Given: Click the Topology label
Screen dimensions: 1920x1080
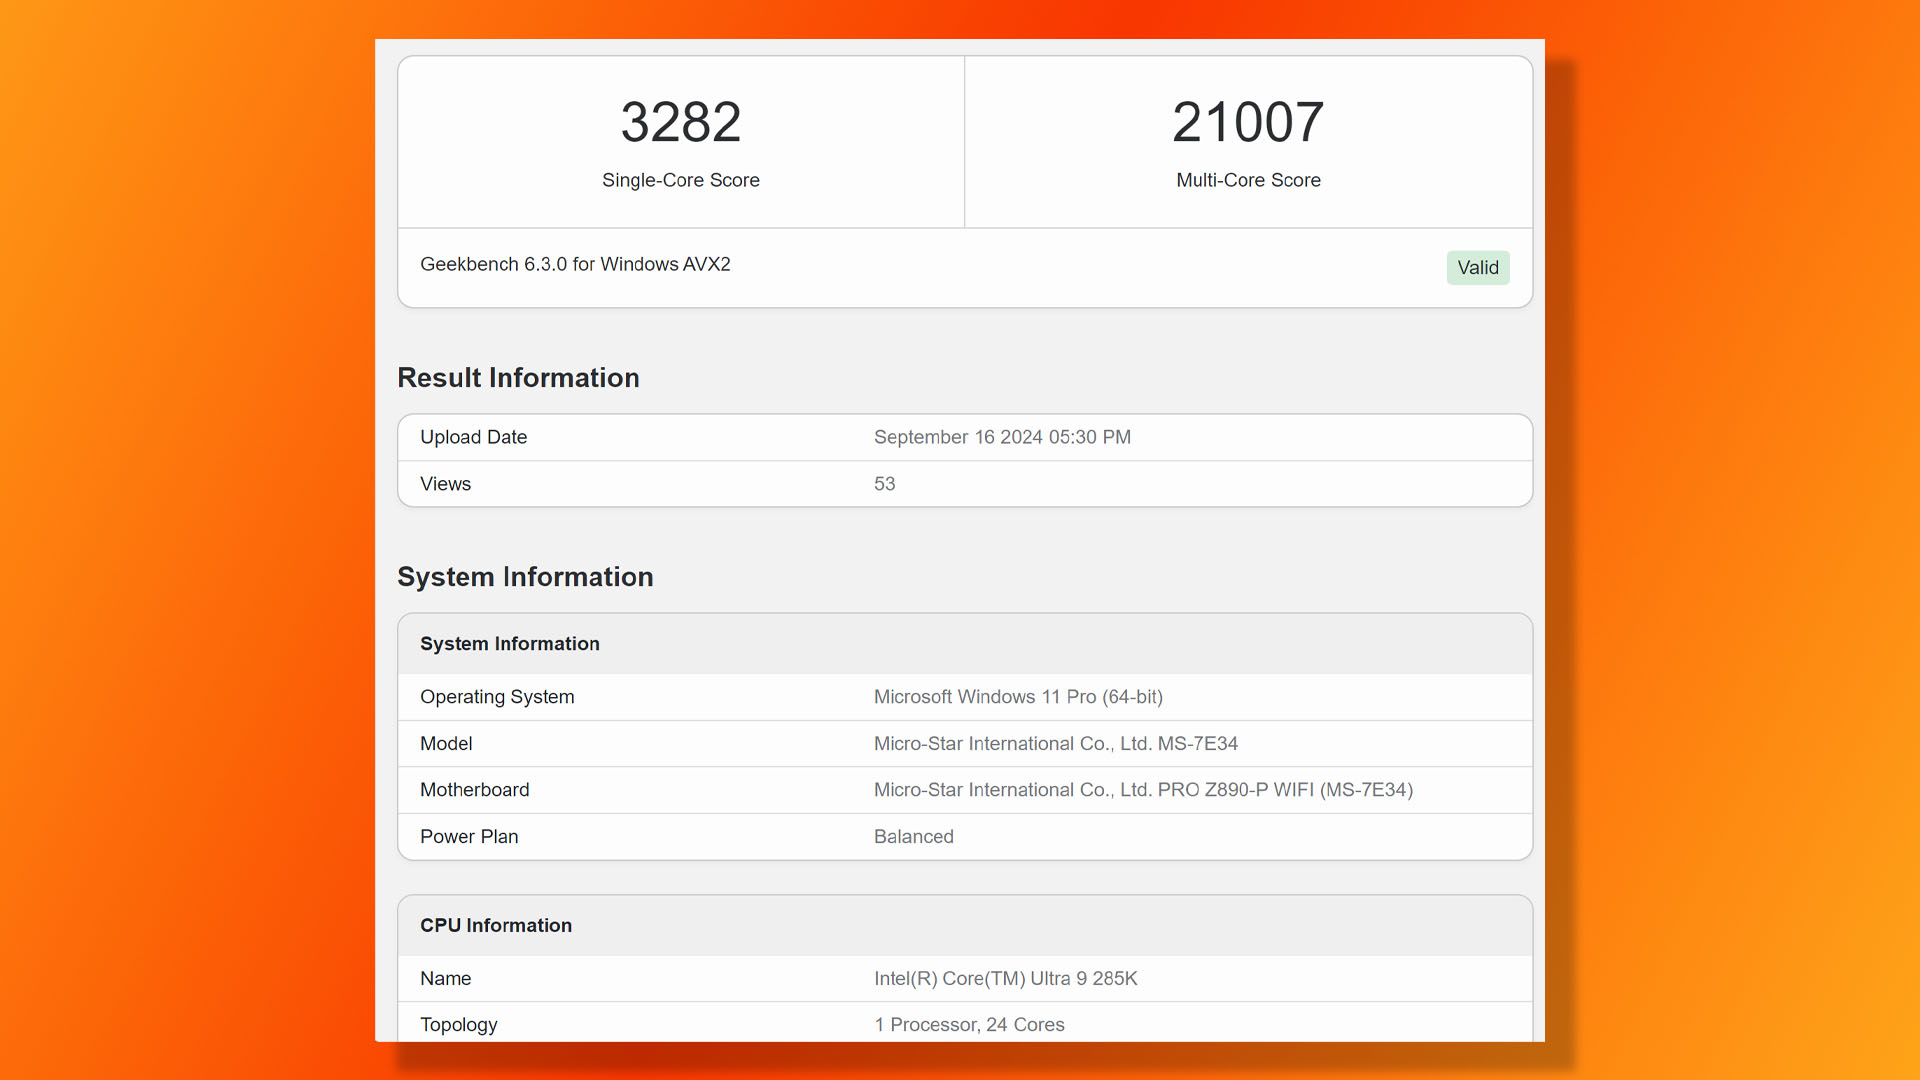Looking at the screenshot, I should (458, 1025).
